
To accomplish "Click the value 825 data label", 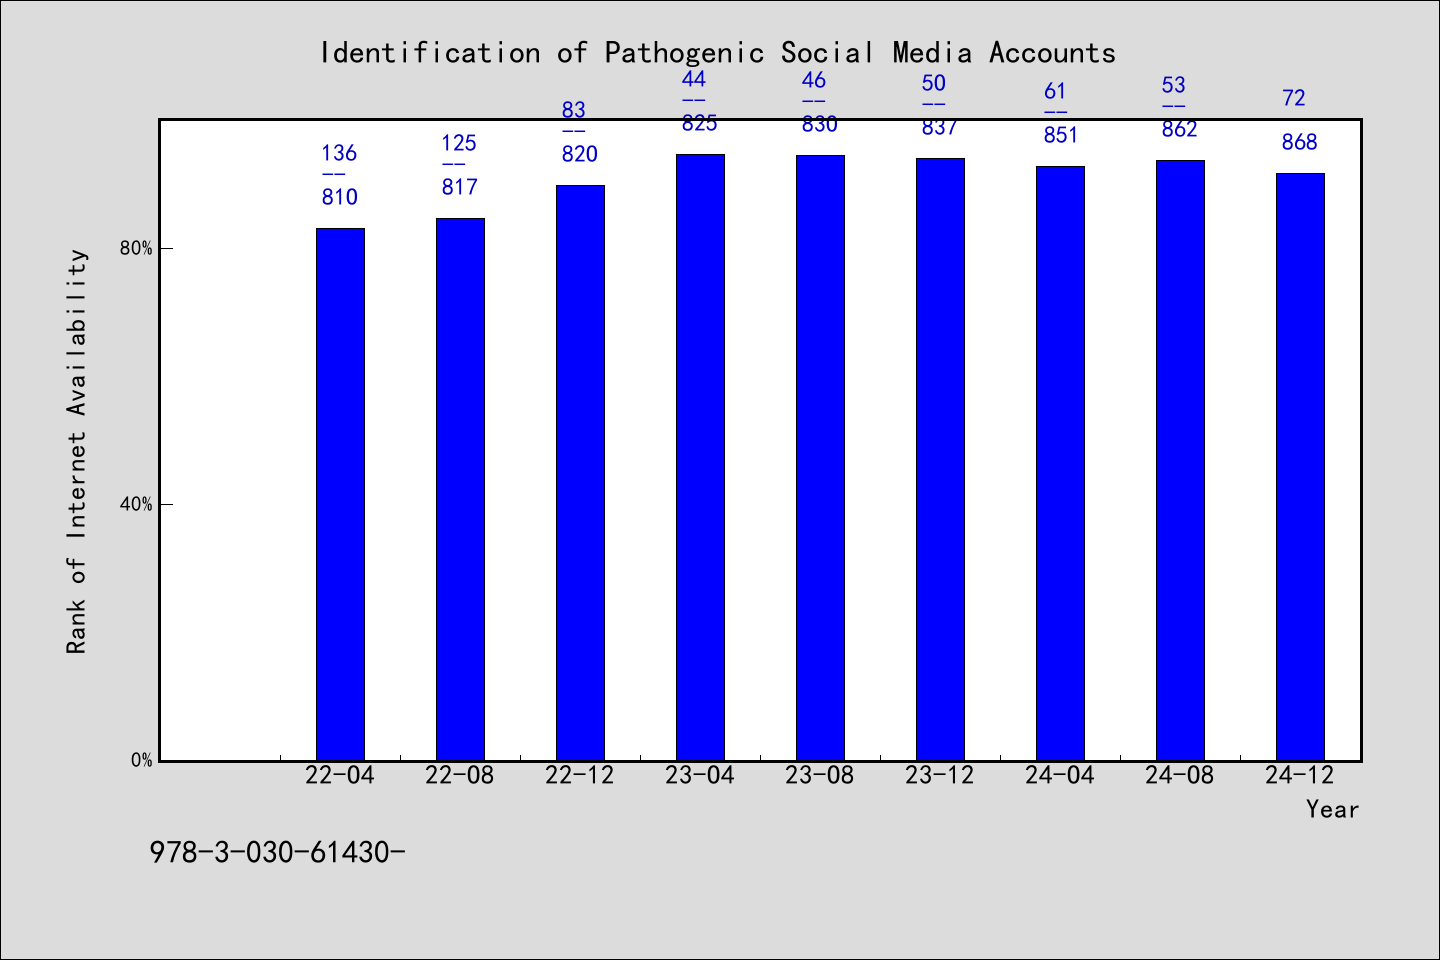I will 700,123.
